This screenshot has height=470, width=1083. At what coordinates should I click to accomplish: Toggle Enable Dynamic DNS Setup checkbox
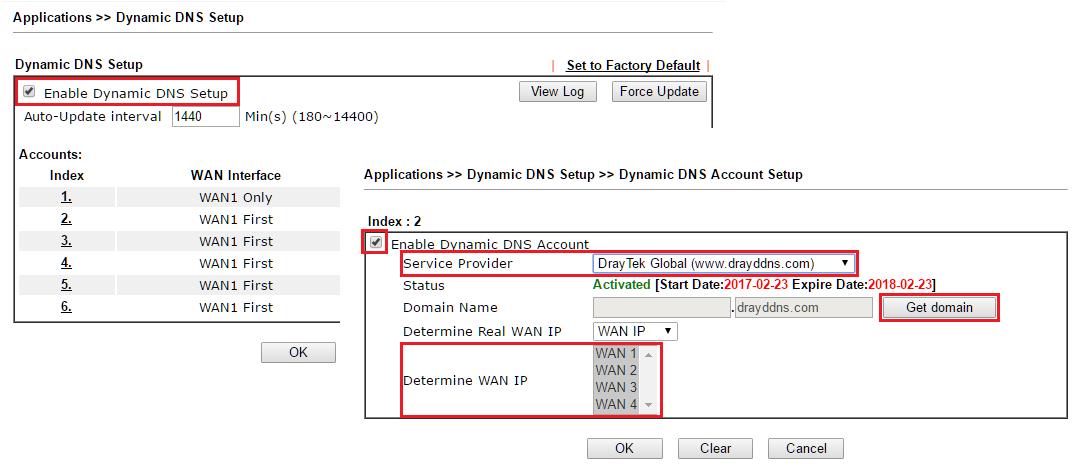tap(29, 92)
